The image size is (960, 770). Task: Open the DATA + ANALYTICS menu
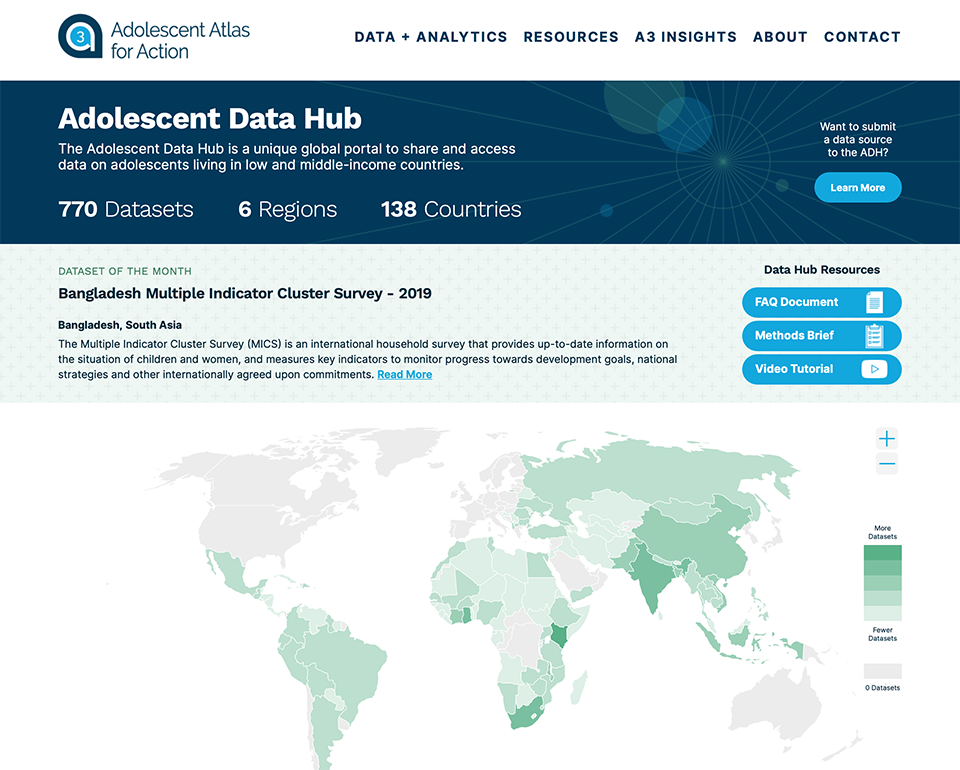click(430, 37)
